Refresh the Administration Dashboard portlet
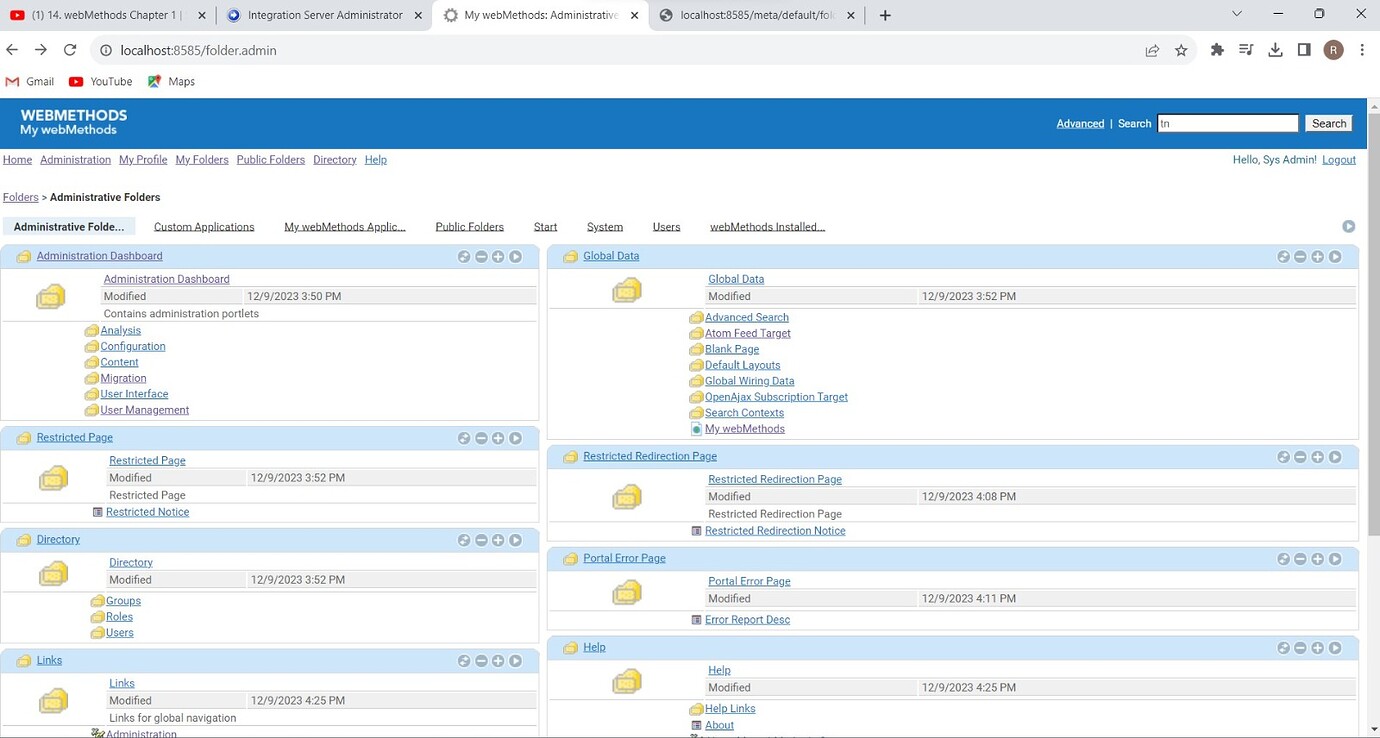 [x=464, y=257]
